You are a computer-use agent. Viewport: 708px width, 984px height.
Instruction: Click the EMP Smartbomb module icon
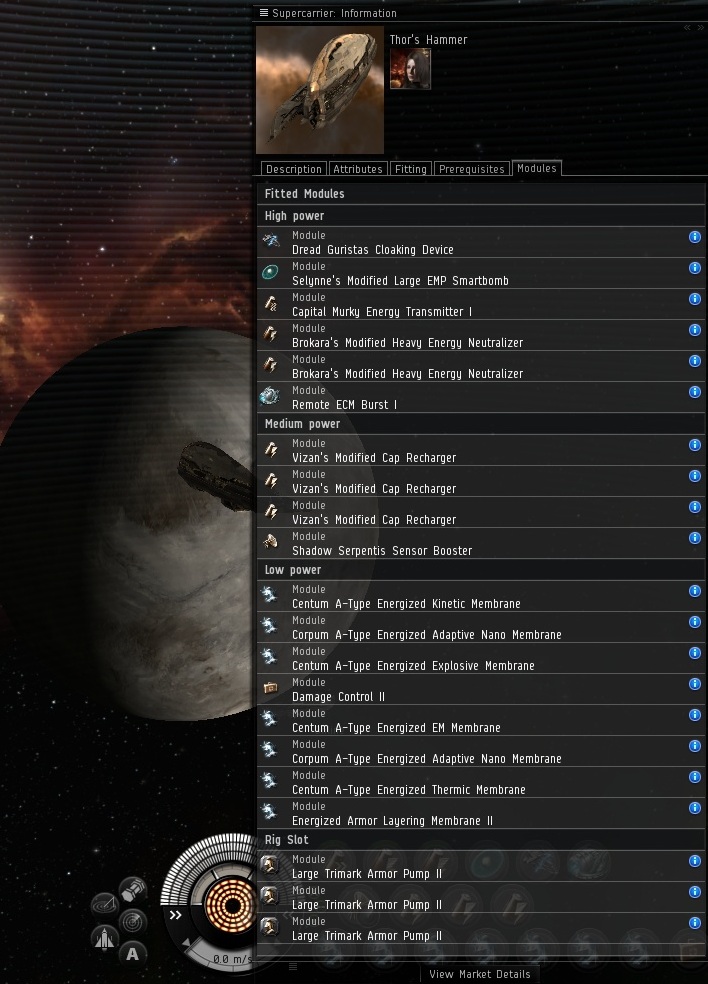pyautogui.click(x=271, y=272)
